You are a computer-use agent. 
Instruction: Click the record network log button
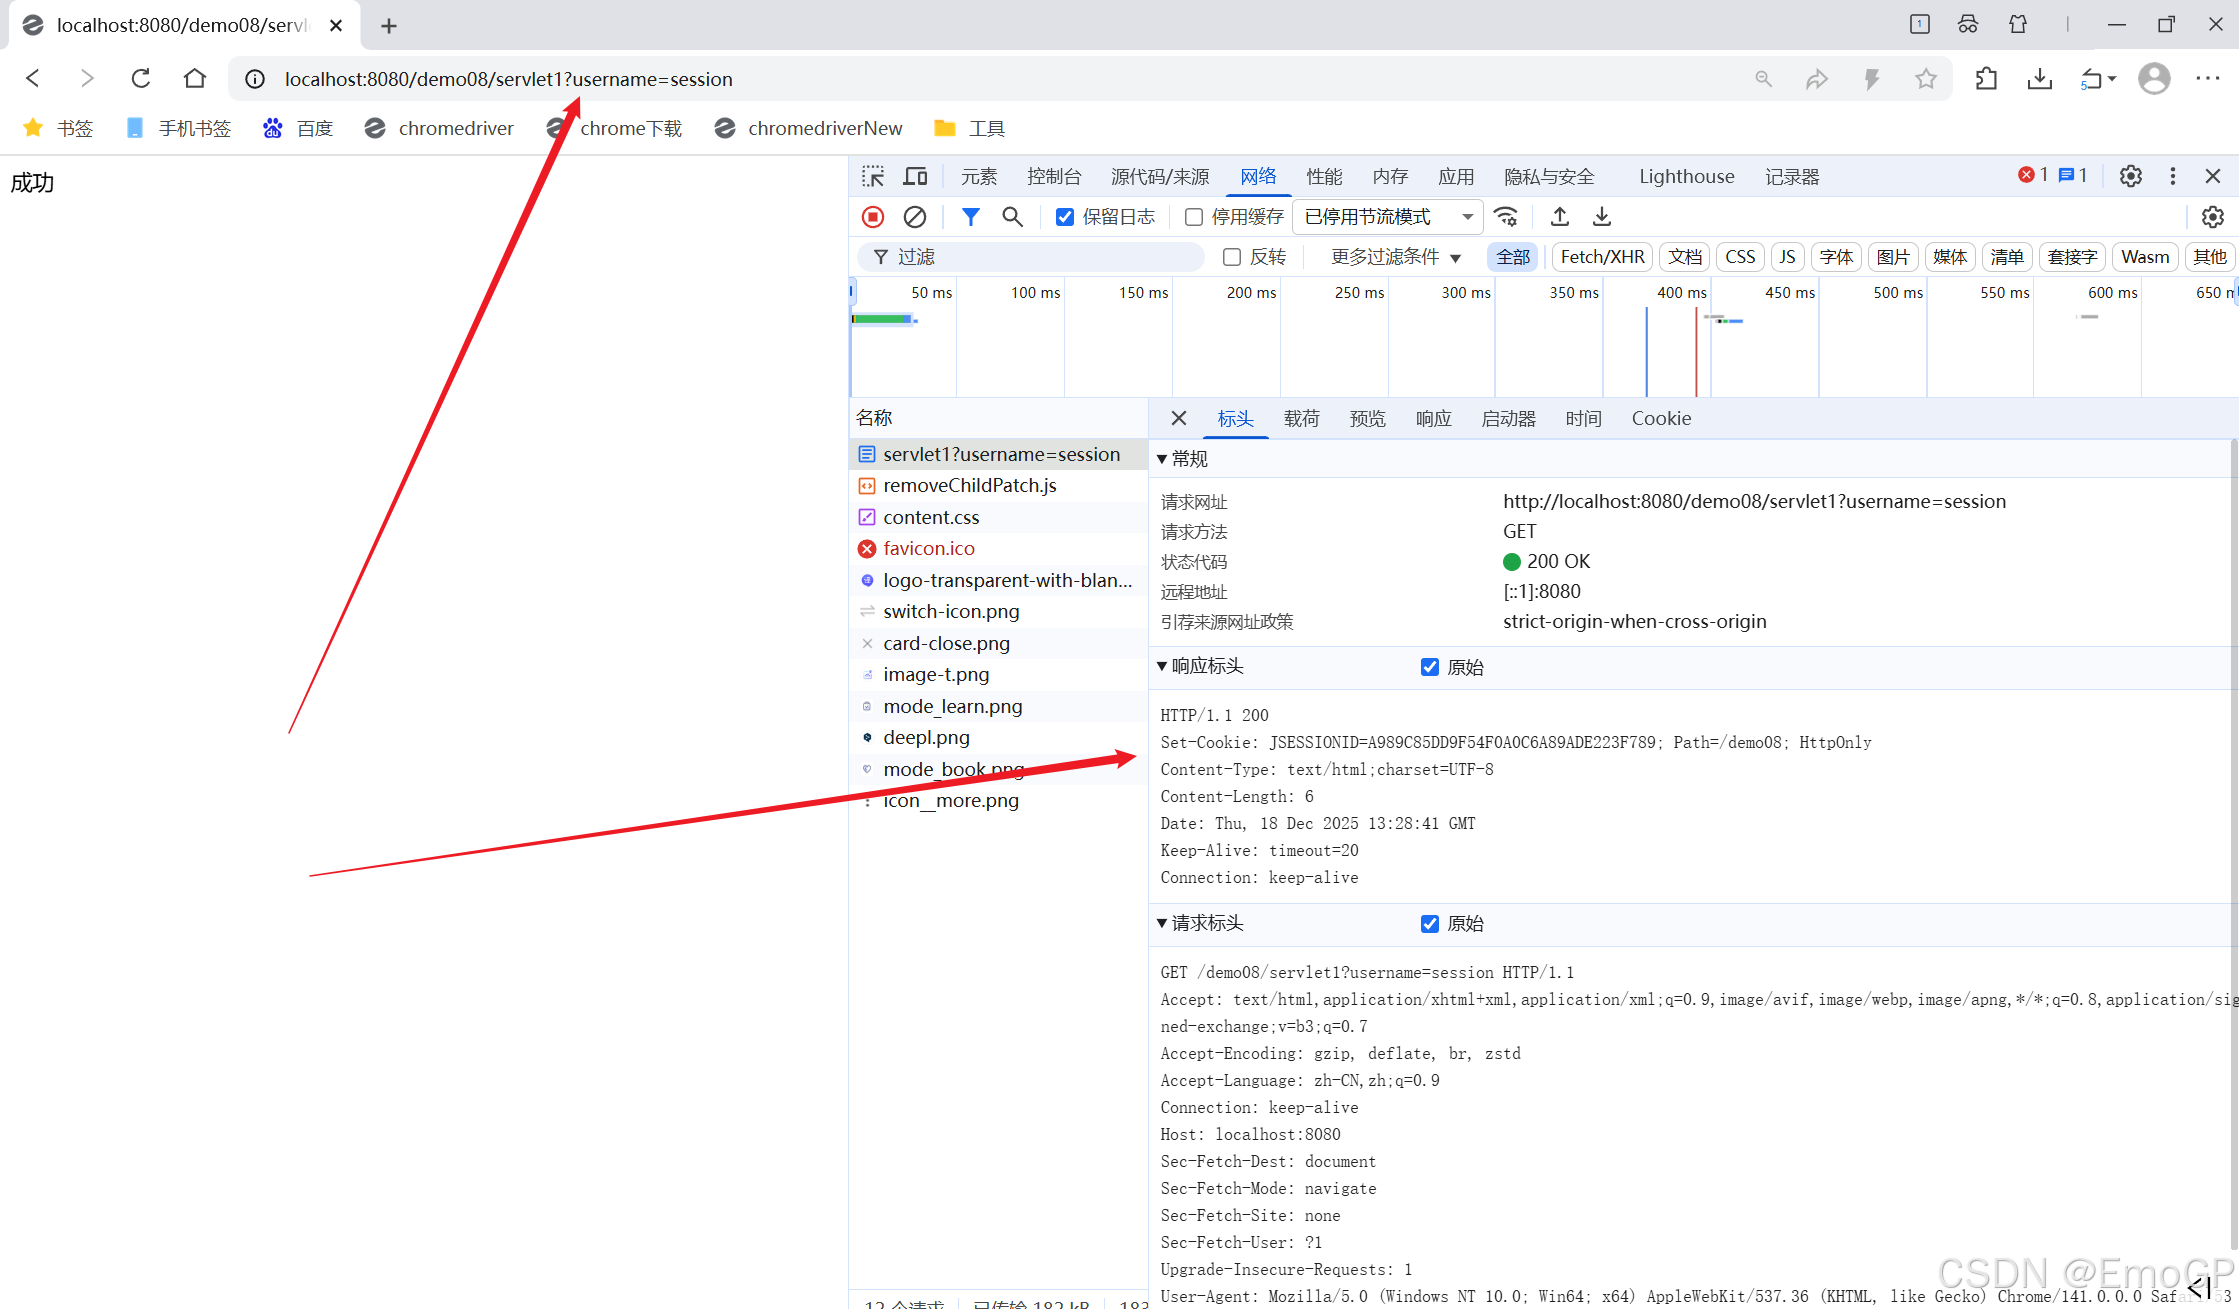click(873, 217)
